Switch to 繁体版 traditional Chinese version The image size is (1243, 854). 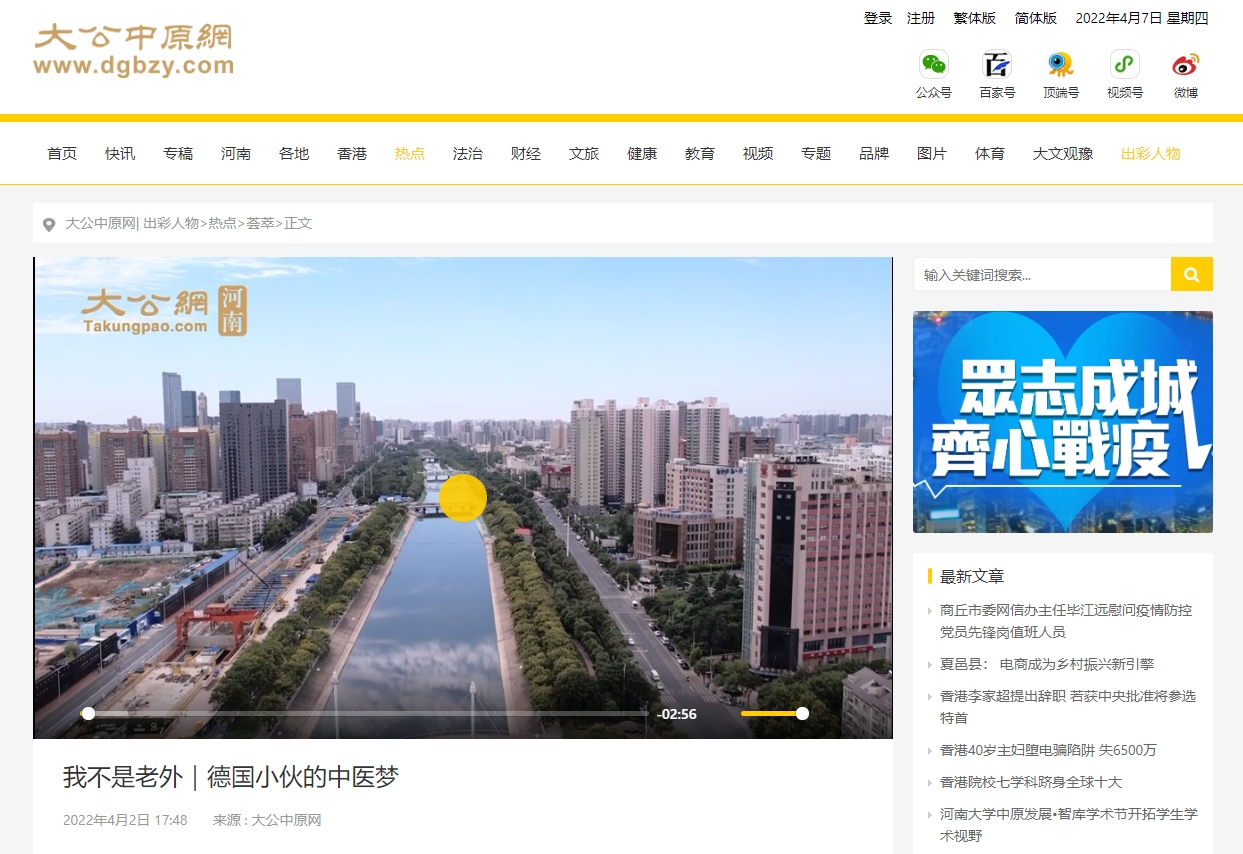point(974,18)
